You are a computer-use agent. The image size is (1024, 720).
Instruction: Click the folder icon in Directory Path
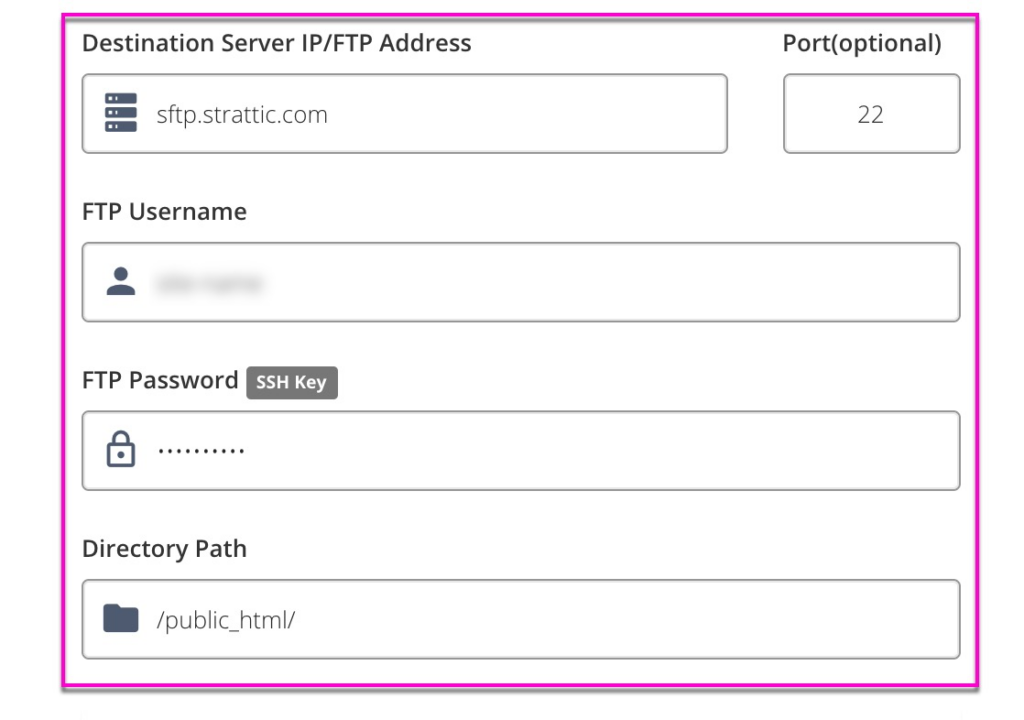tap(121, 618)
